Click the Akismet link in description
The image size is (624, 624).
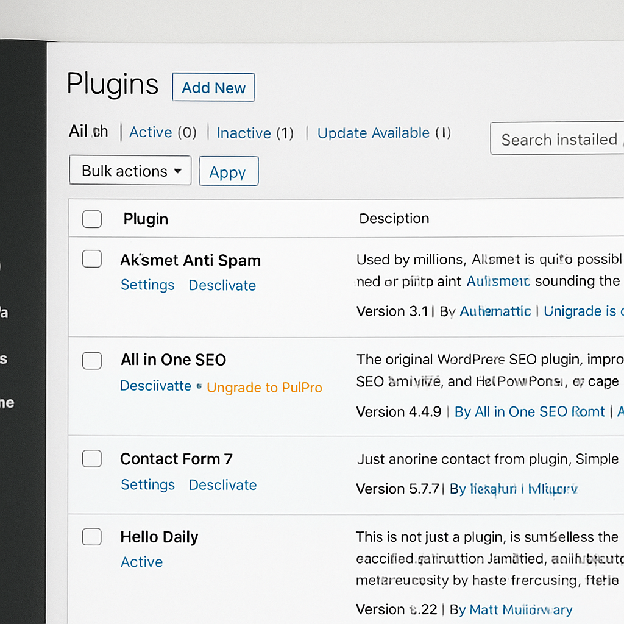[x=498, y=281]
